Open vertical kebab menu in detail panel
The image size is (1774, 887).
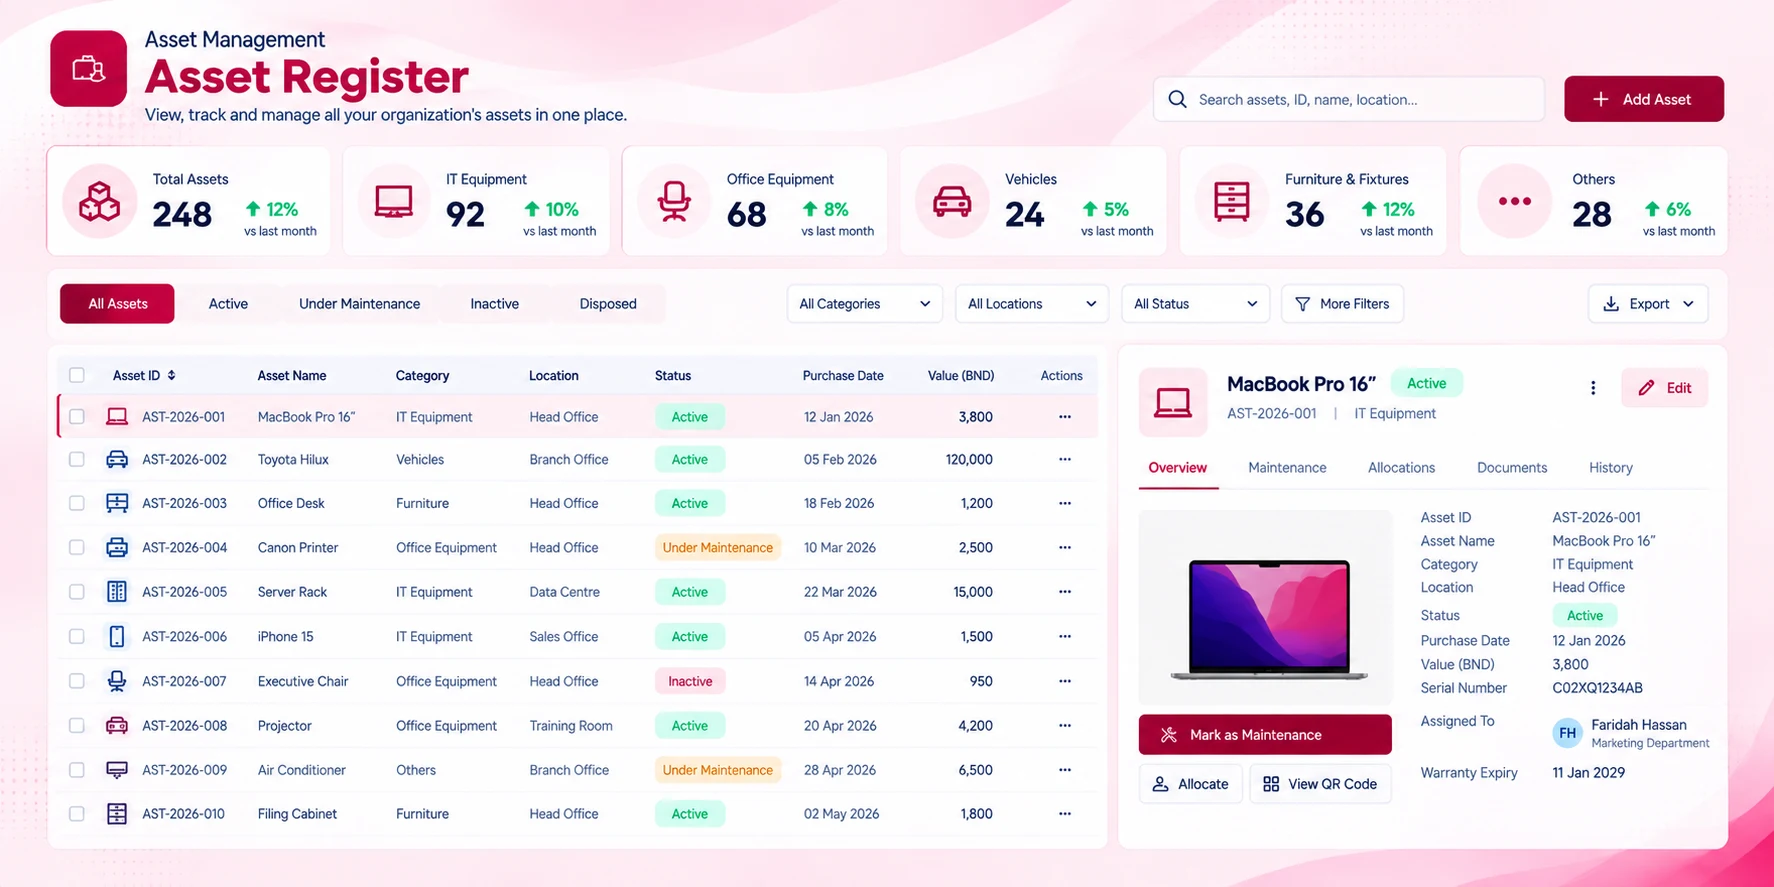tap(1593, 388)
